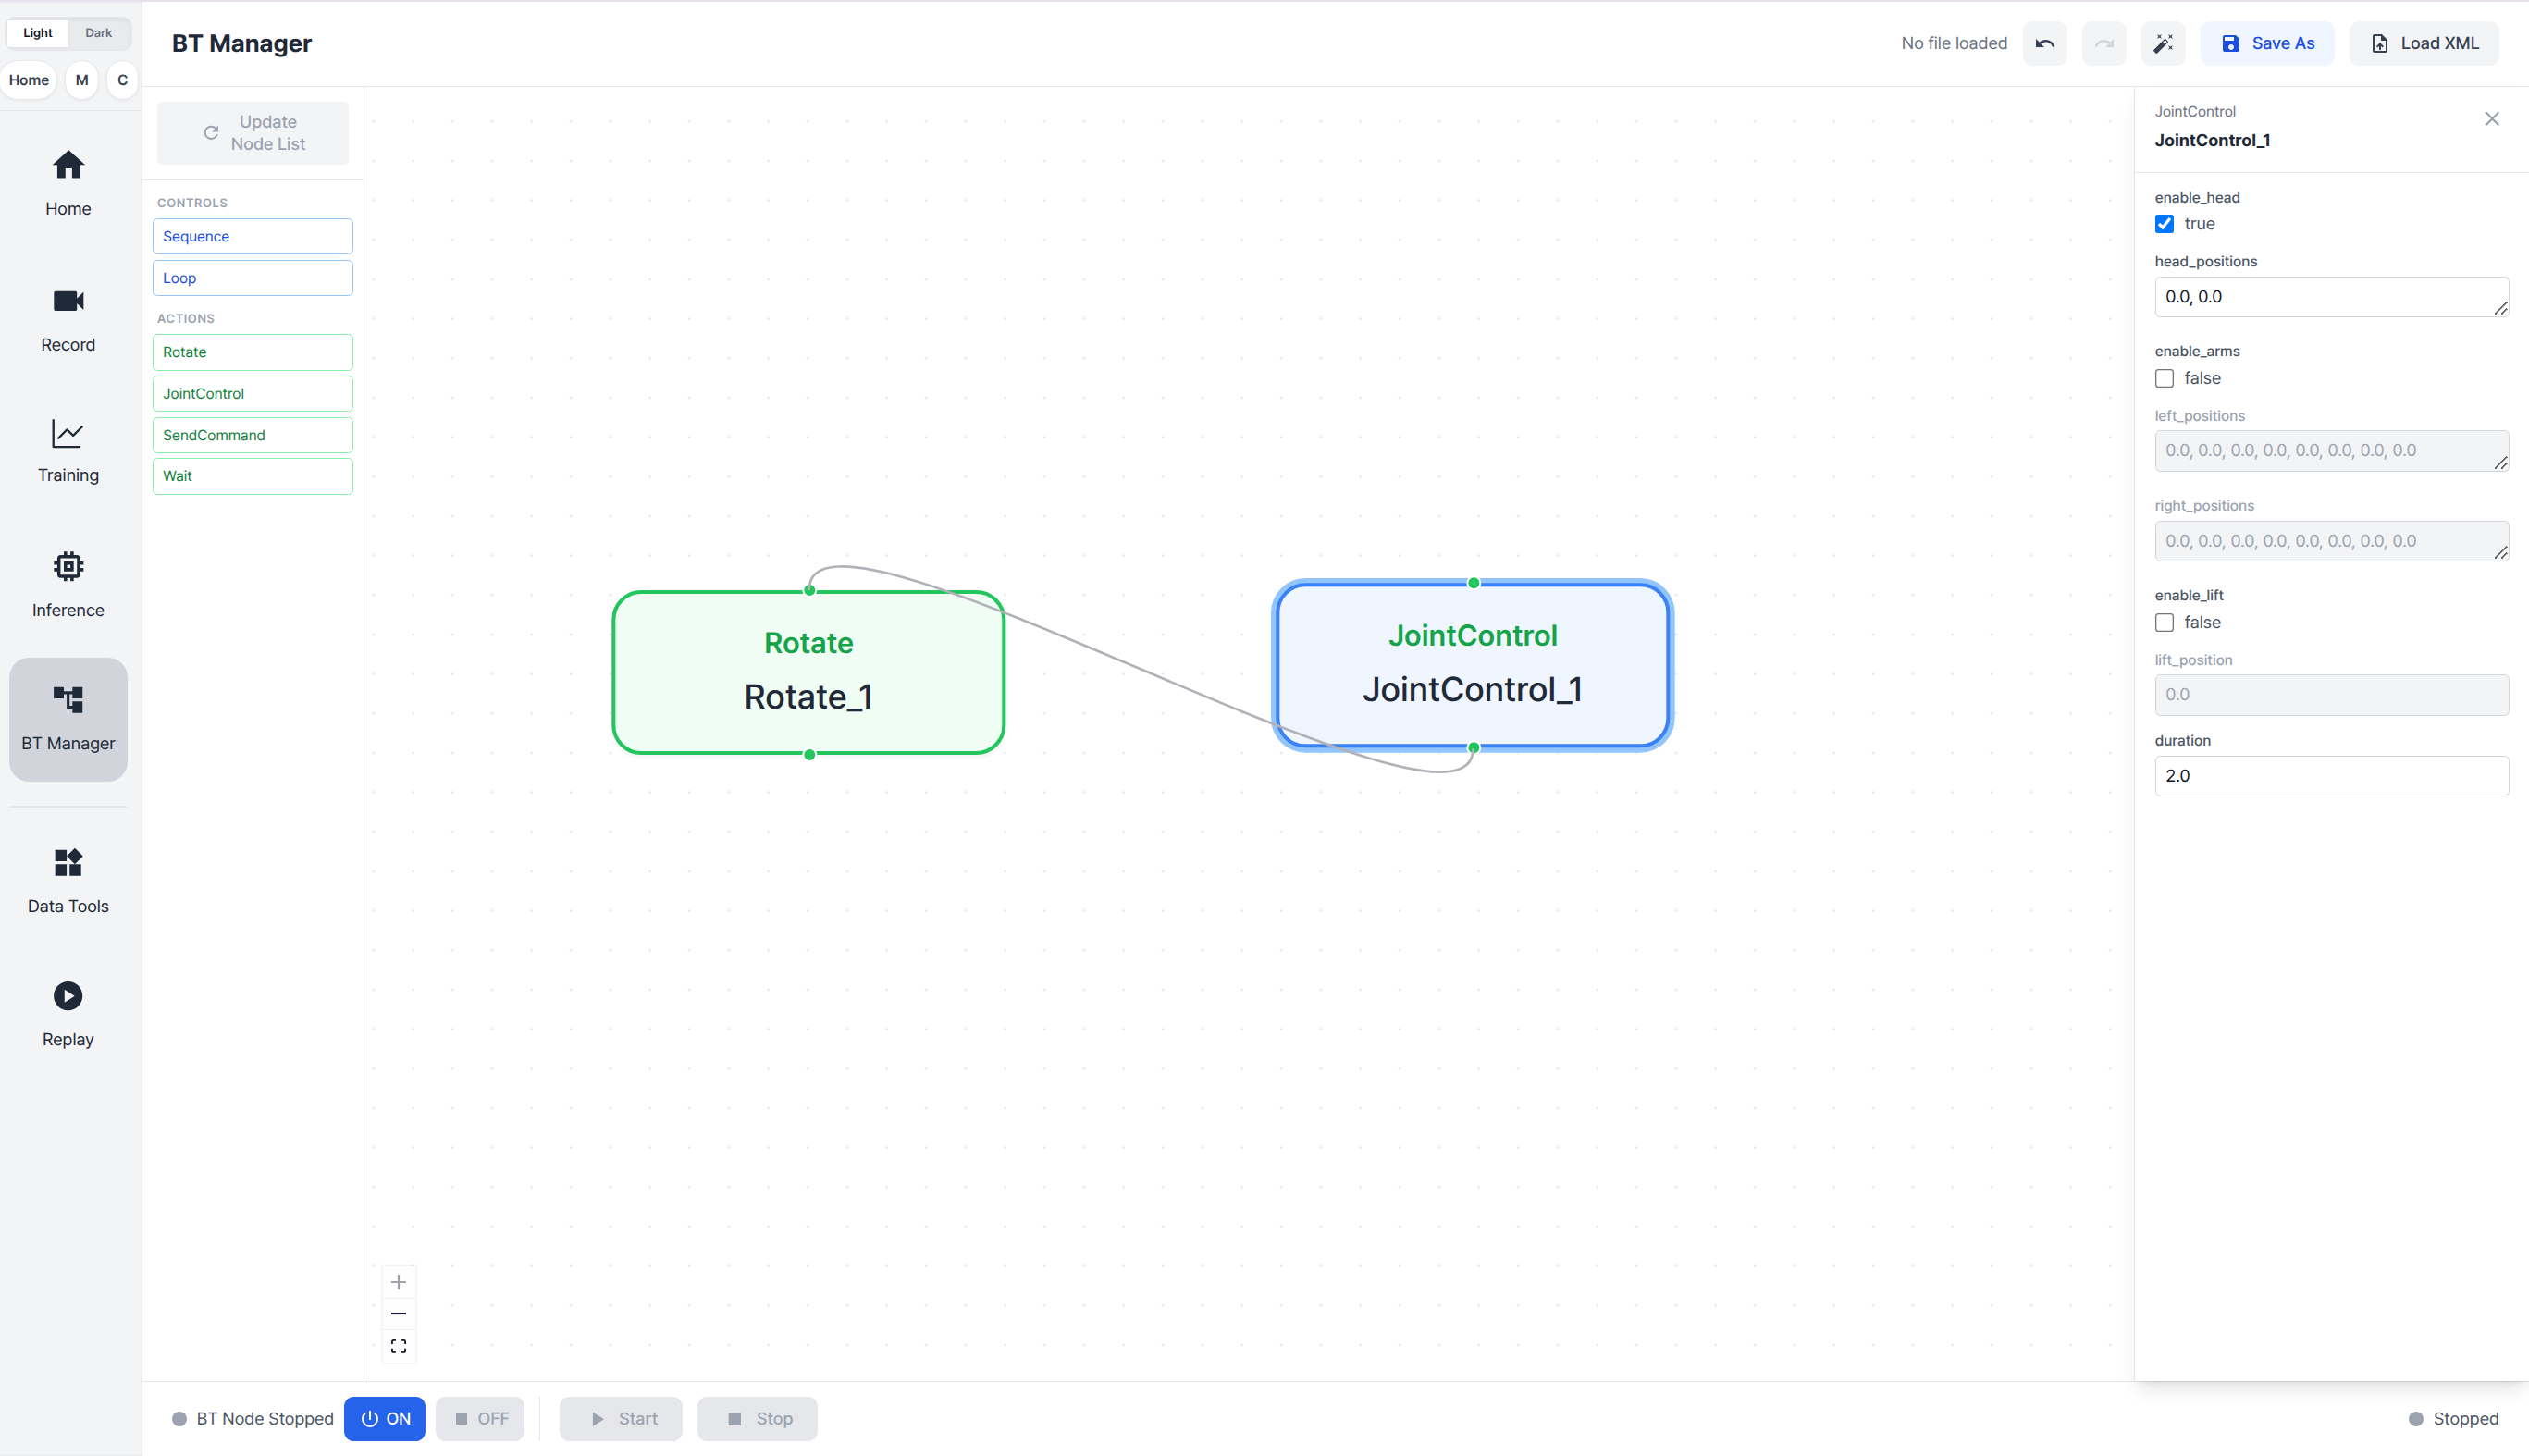
Task: Click the 'BT Node Stopped' status text
Action: (265, 1418)
